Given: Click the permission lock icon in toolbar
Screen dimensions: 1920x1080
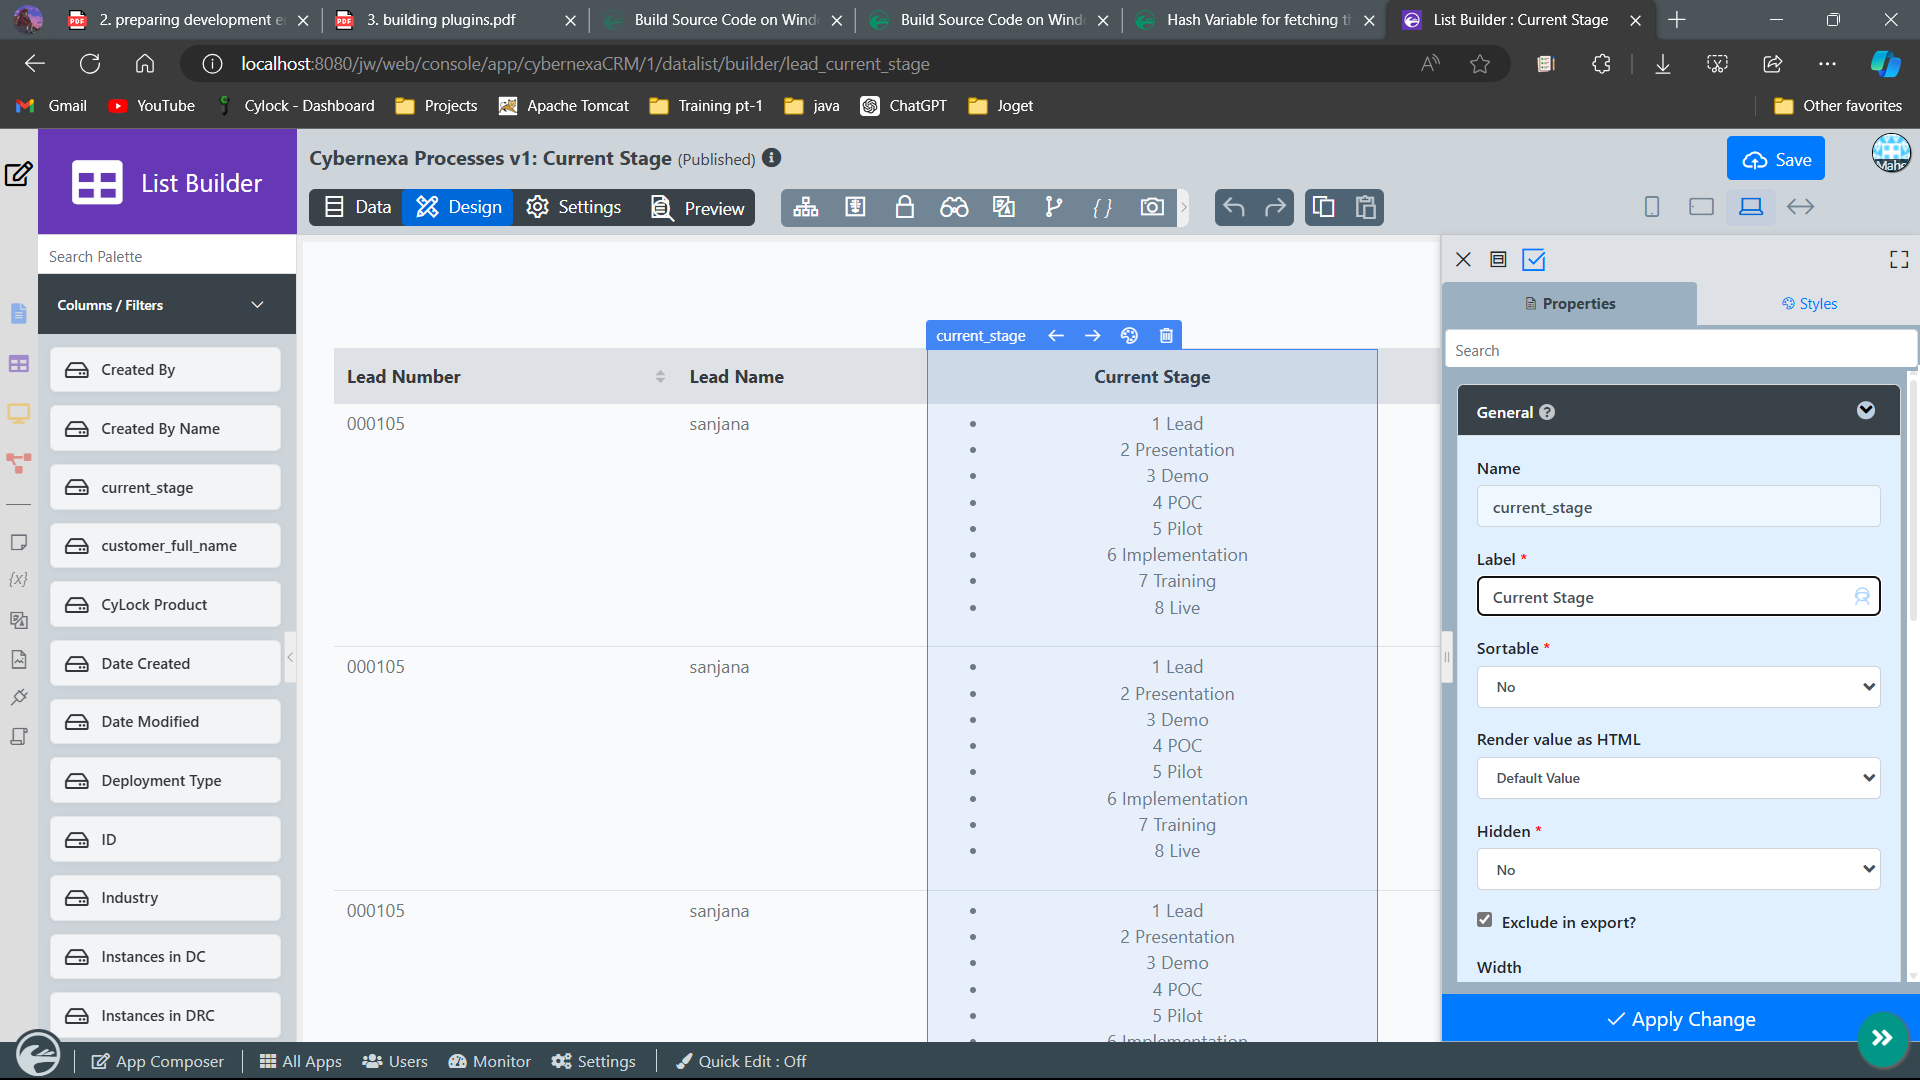Looking at the screenshot, I should (x=904, y=207).
